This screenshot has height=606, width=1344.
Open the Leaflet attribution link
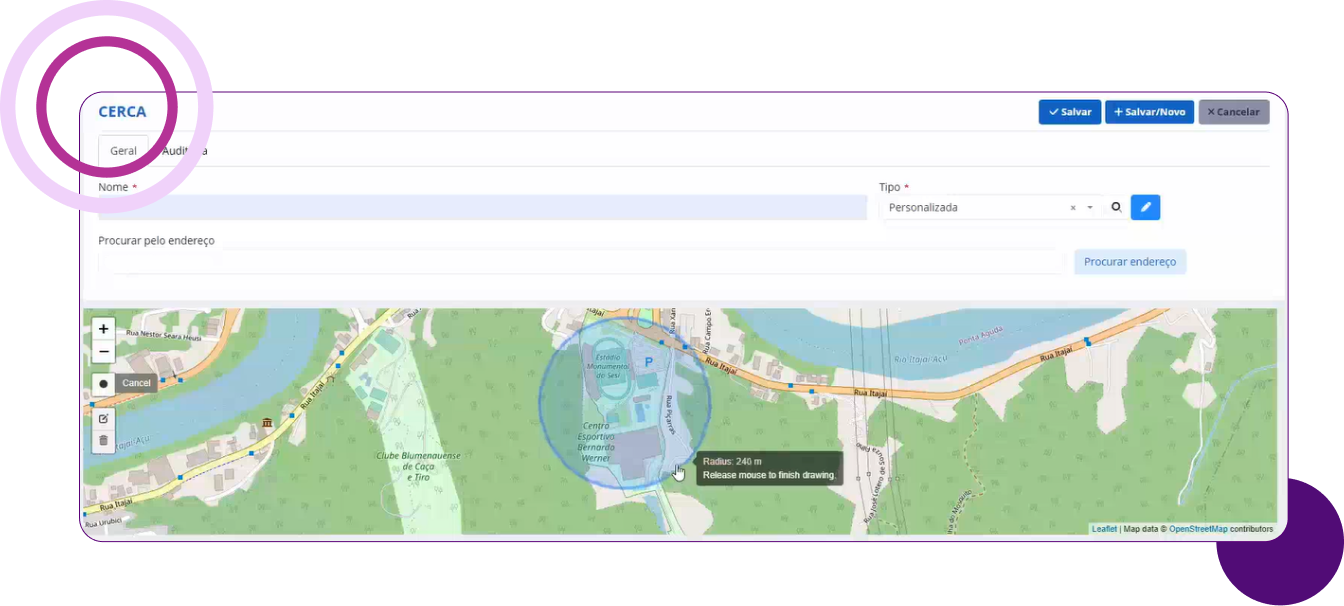point(1104,529)
